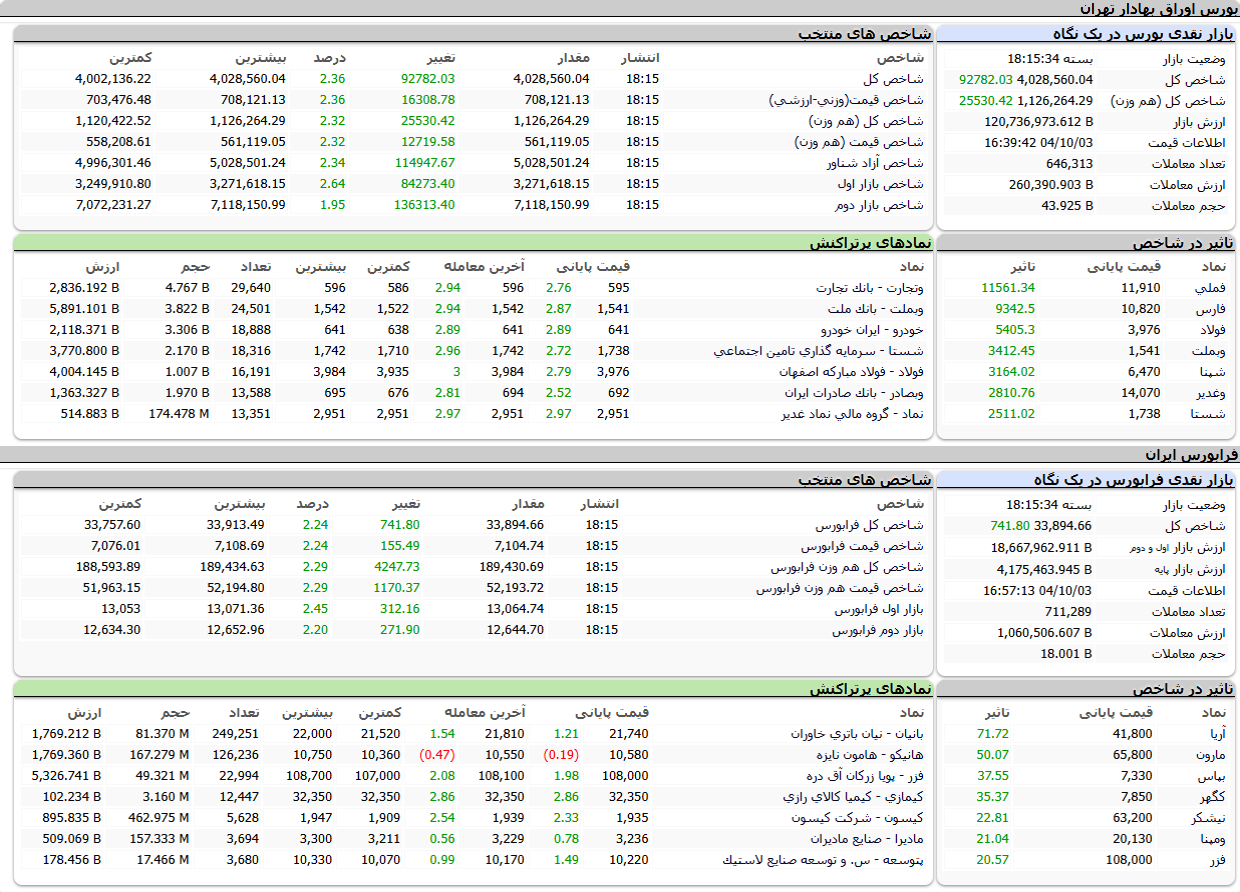Screen dimensions: 1240x892
Task: Open the وبصادر - بانک صادرات ایران link
Action: pyautogui.click(x=854, y=393)
